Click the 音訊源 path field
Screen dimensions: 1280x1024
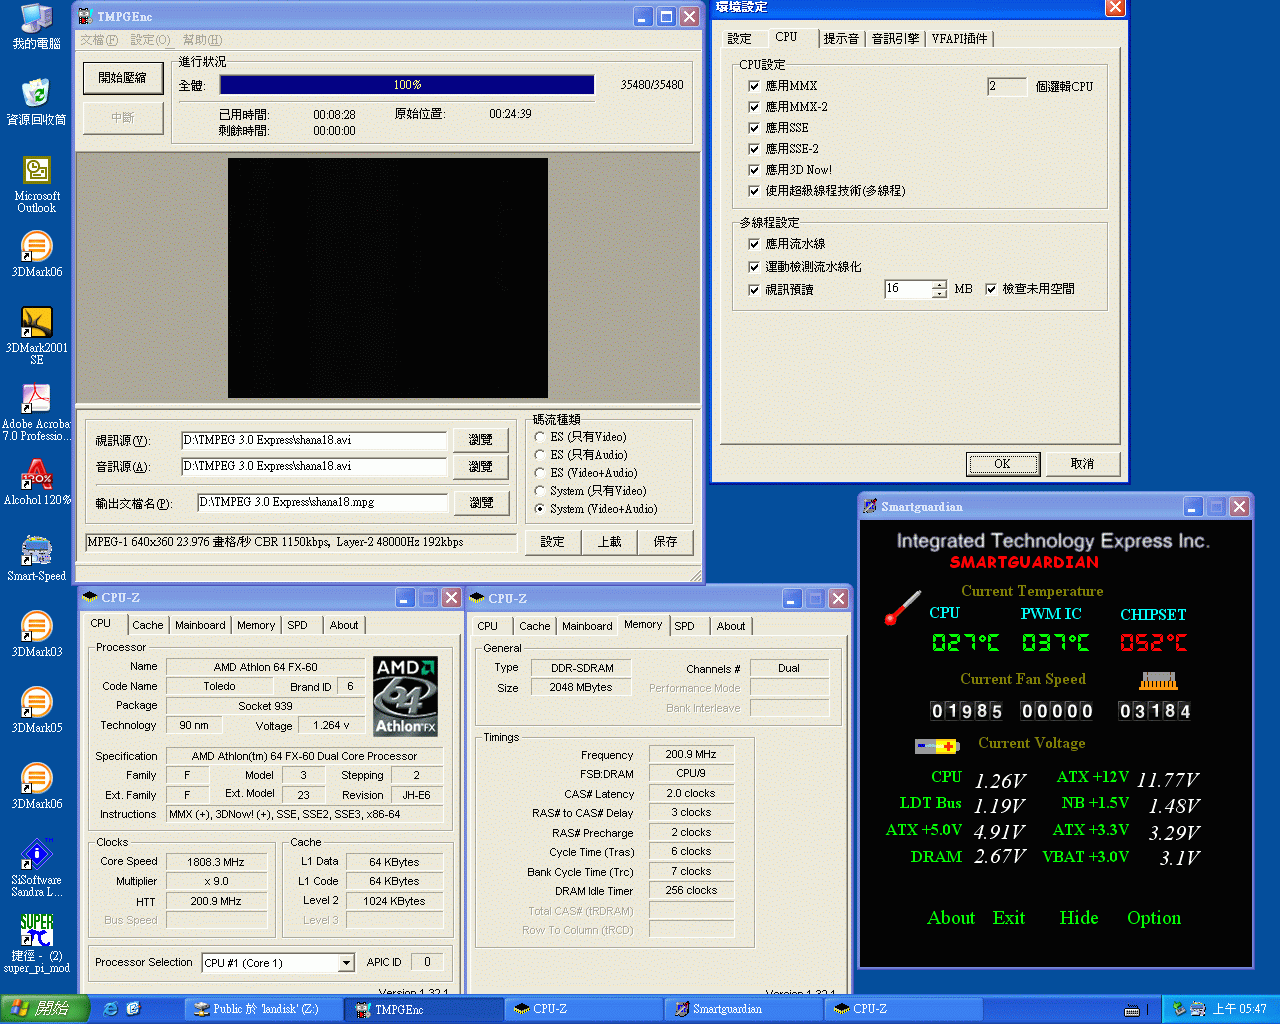coord(314,466)
